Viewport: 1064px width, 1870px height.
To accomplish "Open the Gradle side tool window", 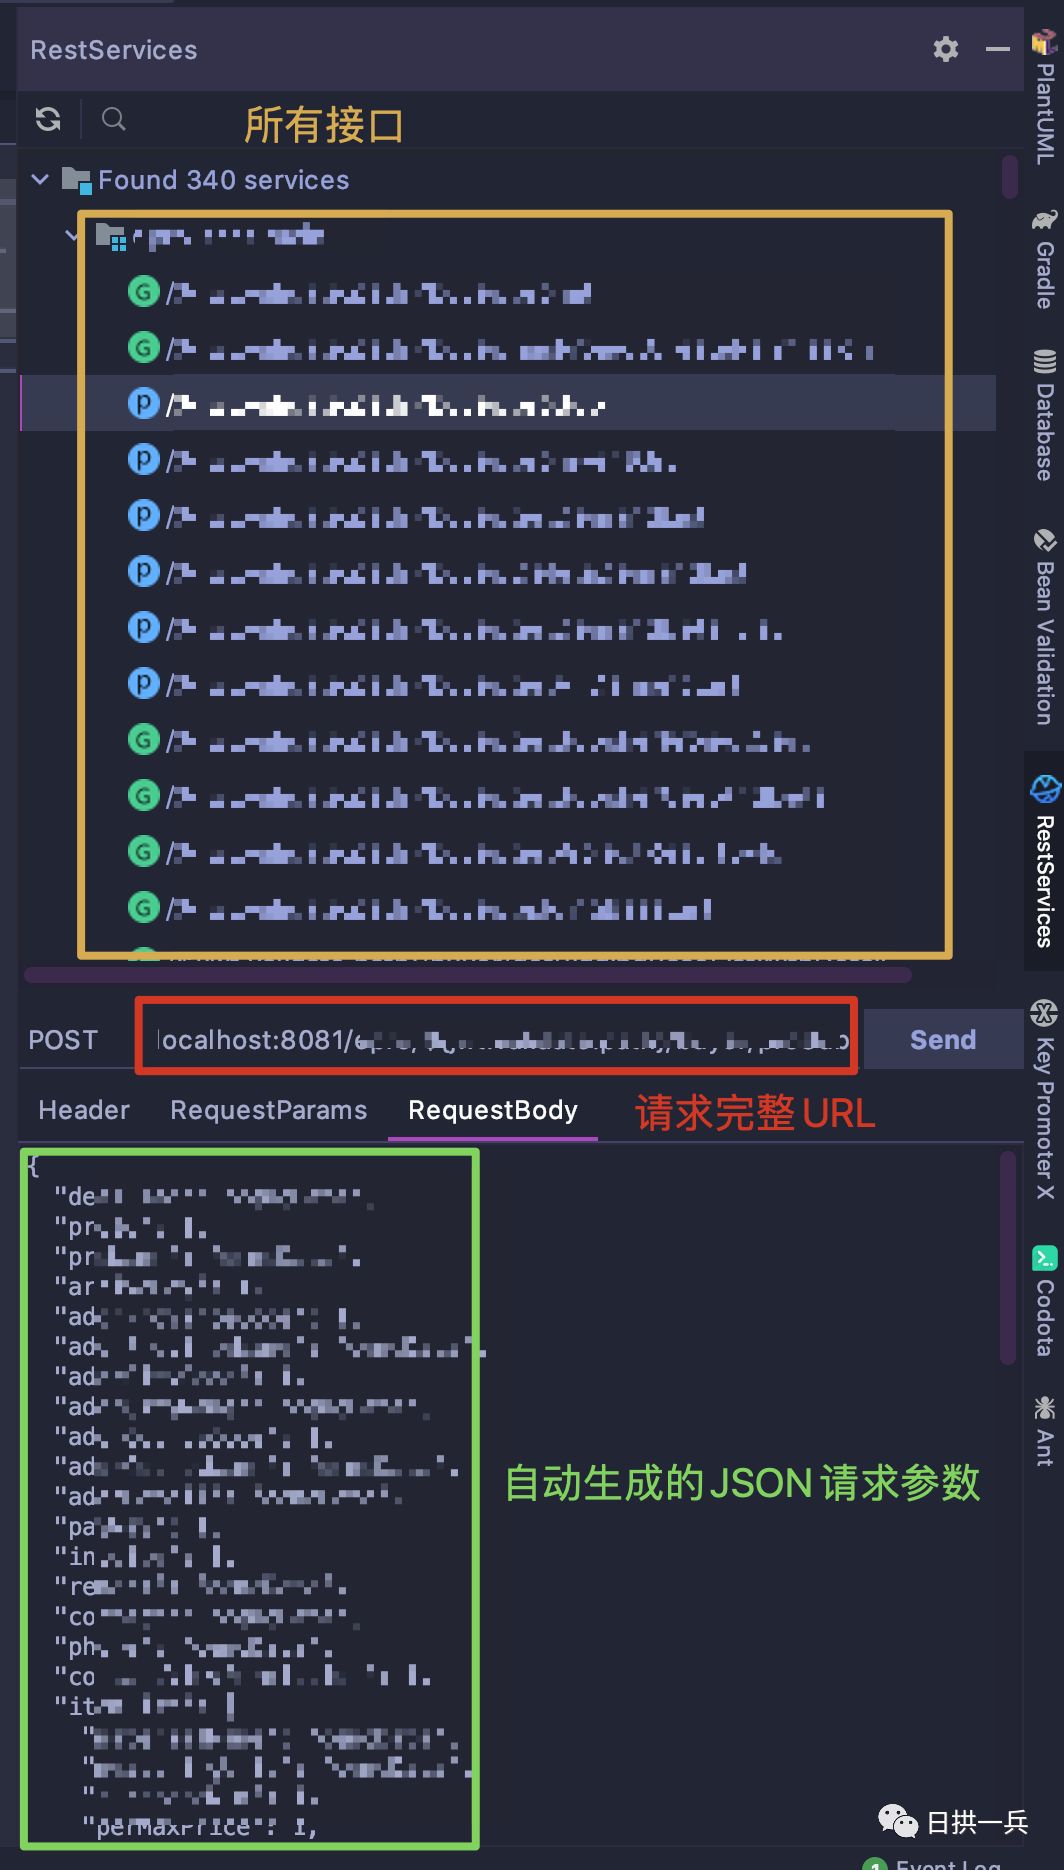I will (1045, 260).
